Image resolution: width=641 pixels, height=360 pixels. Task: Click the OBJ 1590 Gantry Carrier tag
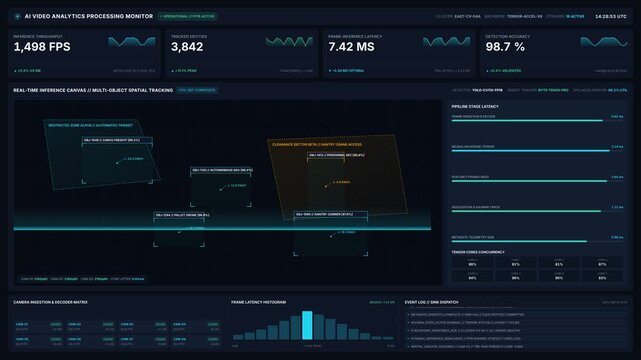tap(330, 214)
